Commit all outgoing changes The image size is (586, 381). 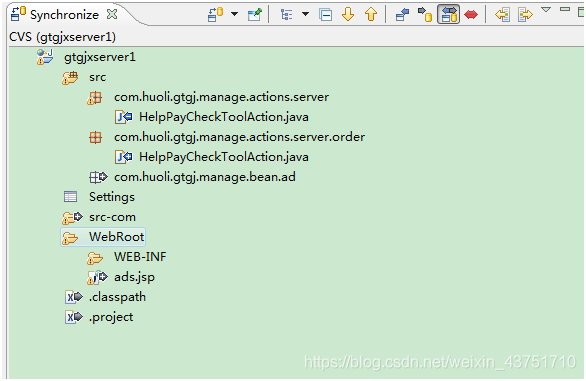tap(525, 15)
